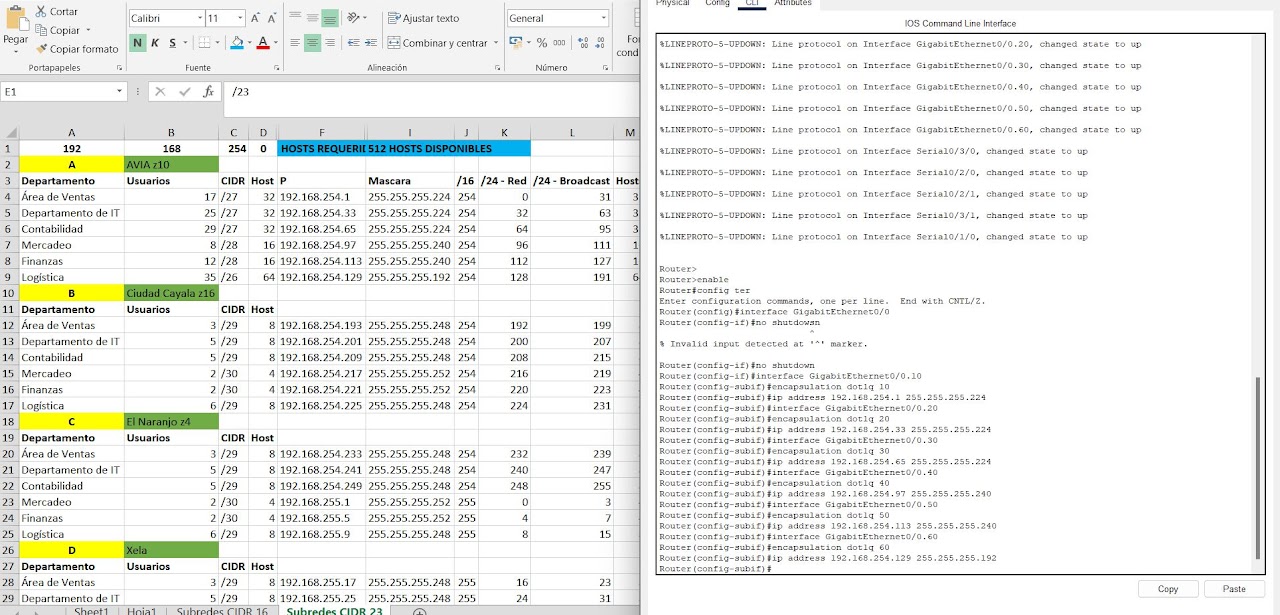
Task: Align cell text right
Action: (330, 43)
